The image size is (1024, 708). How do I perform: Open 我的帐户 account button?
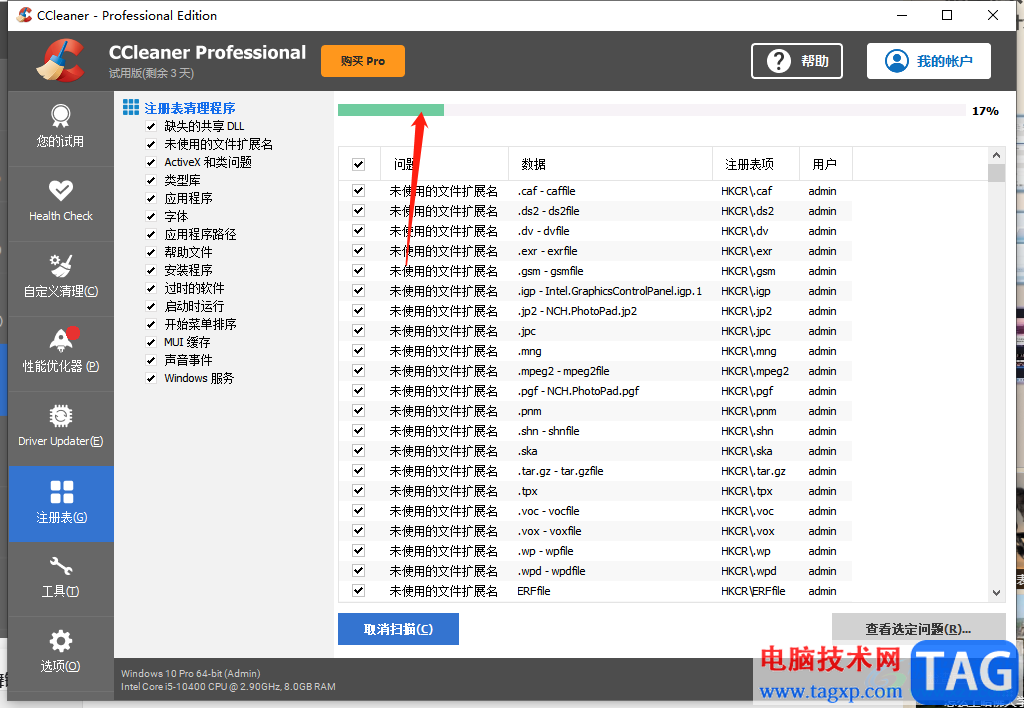(x=929, y=61)
